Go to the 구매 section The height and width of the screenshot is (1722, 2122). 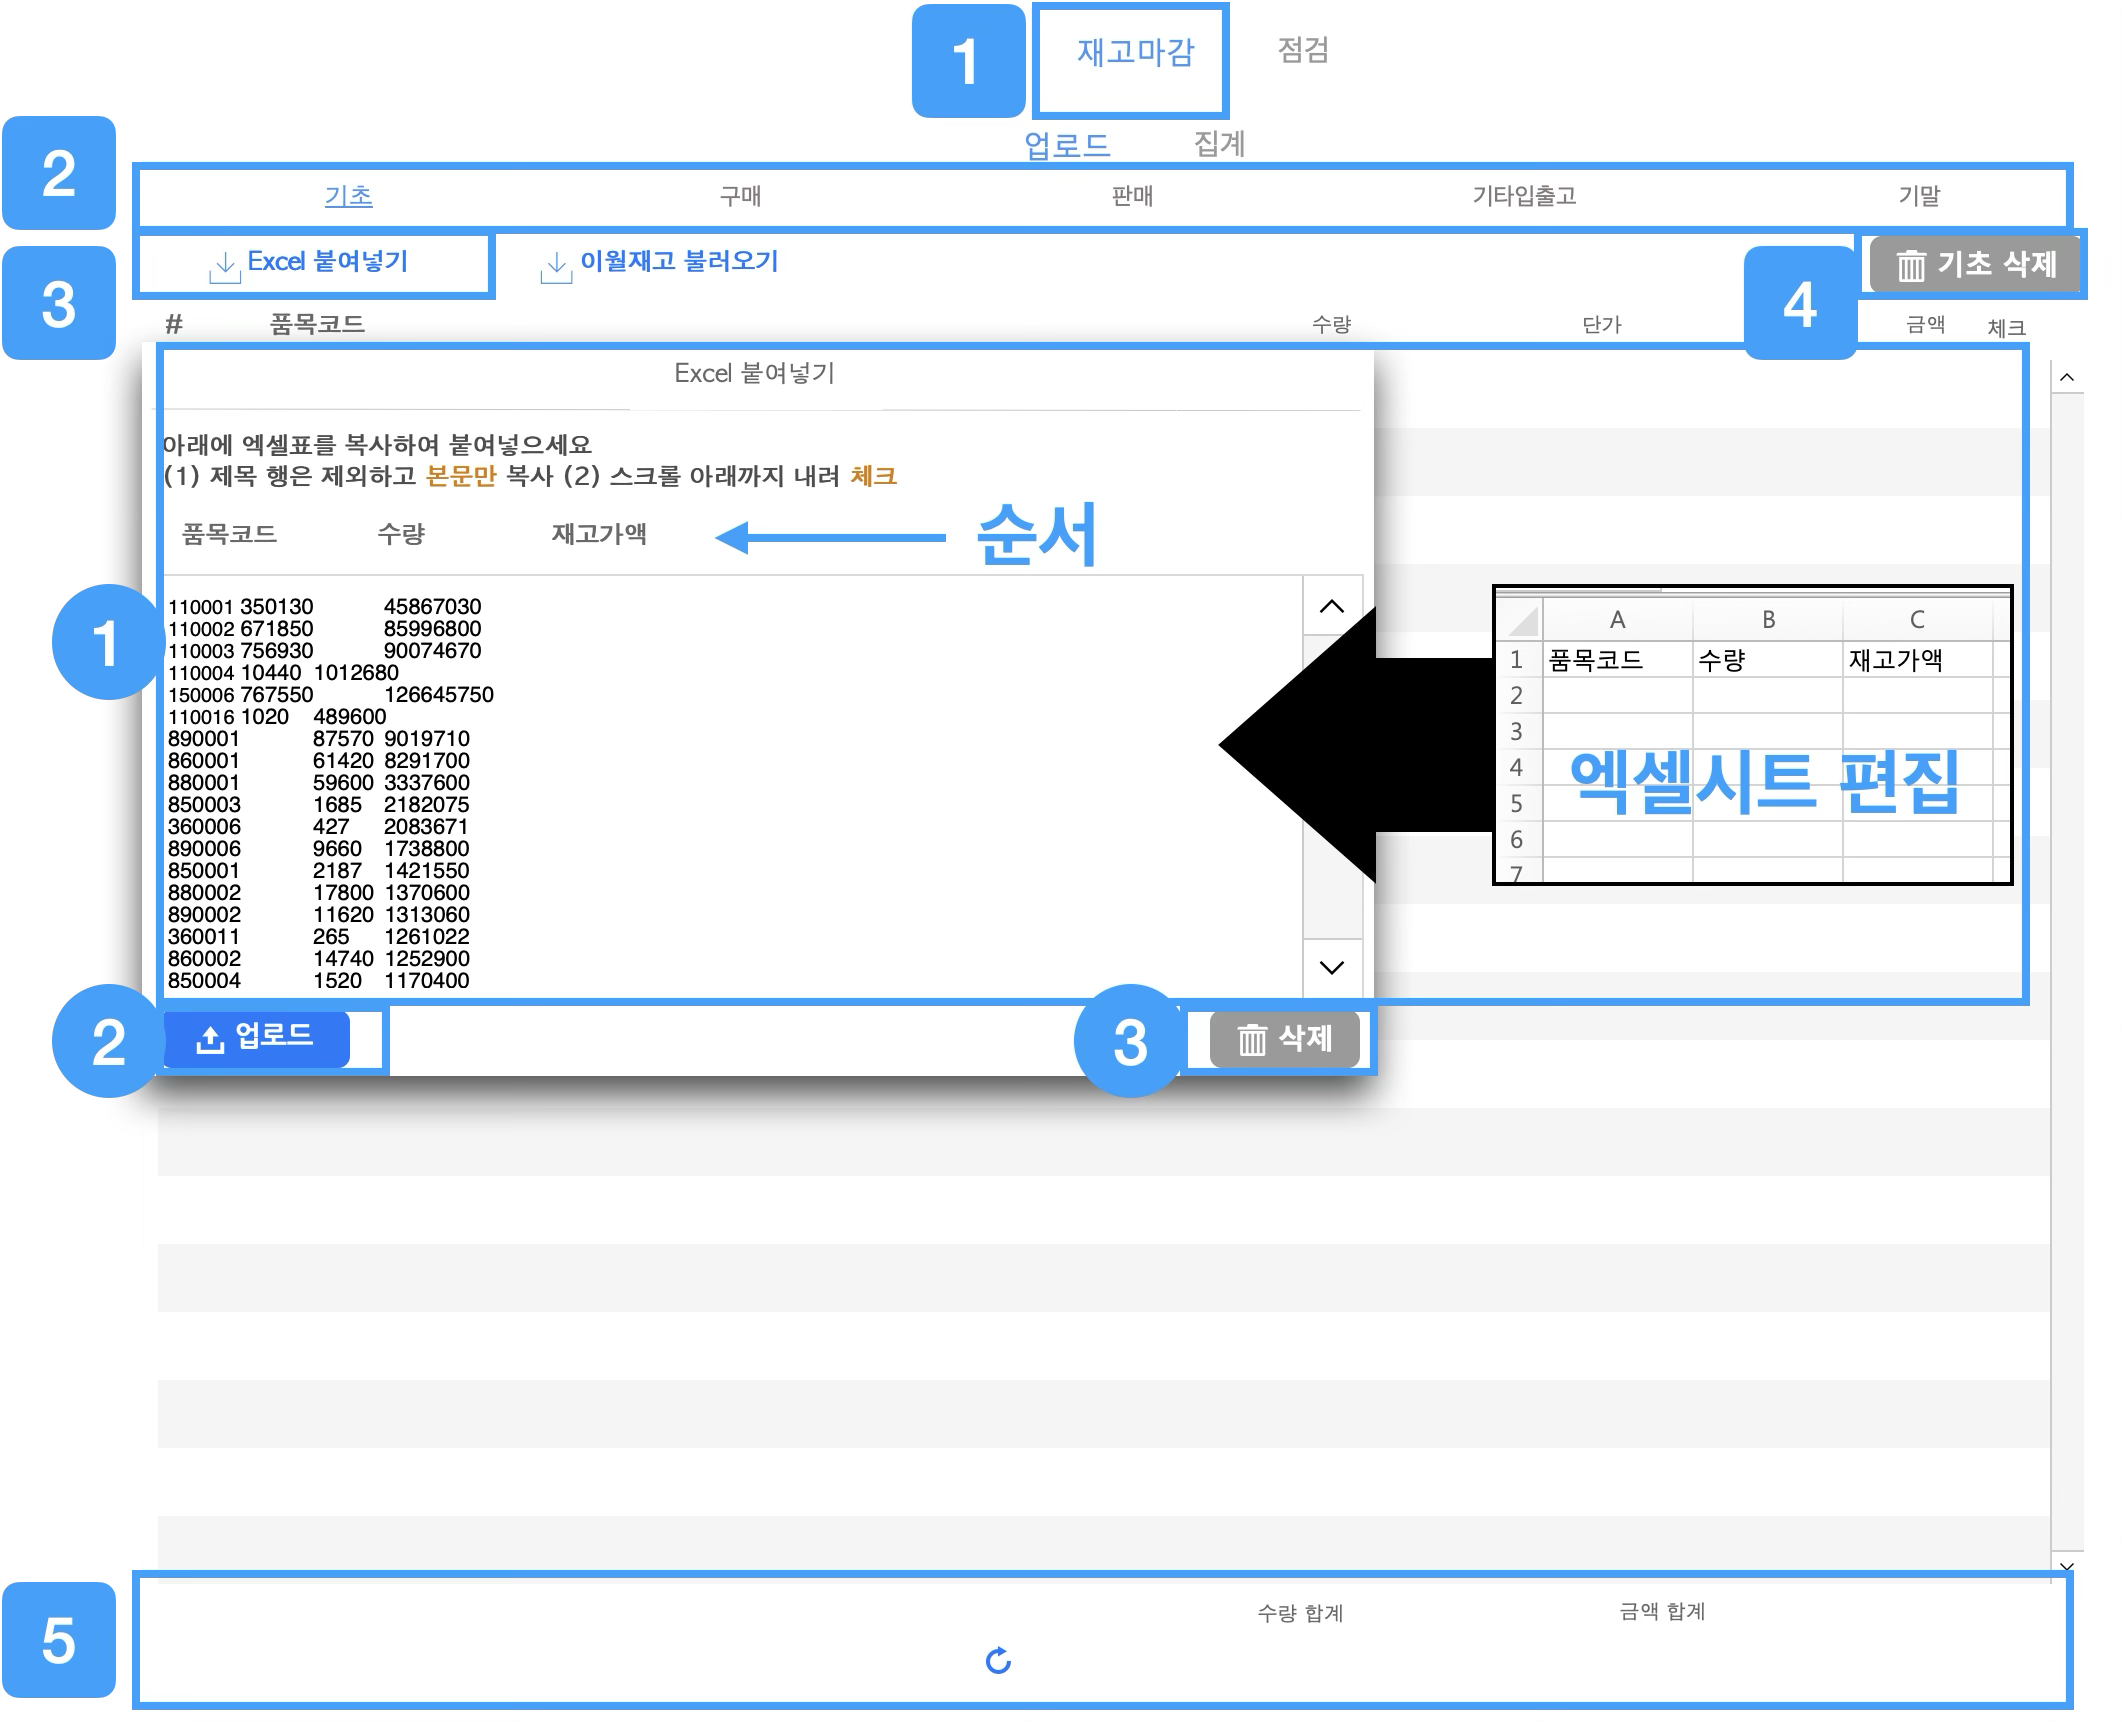point(740,196)
